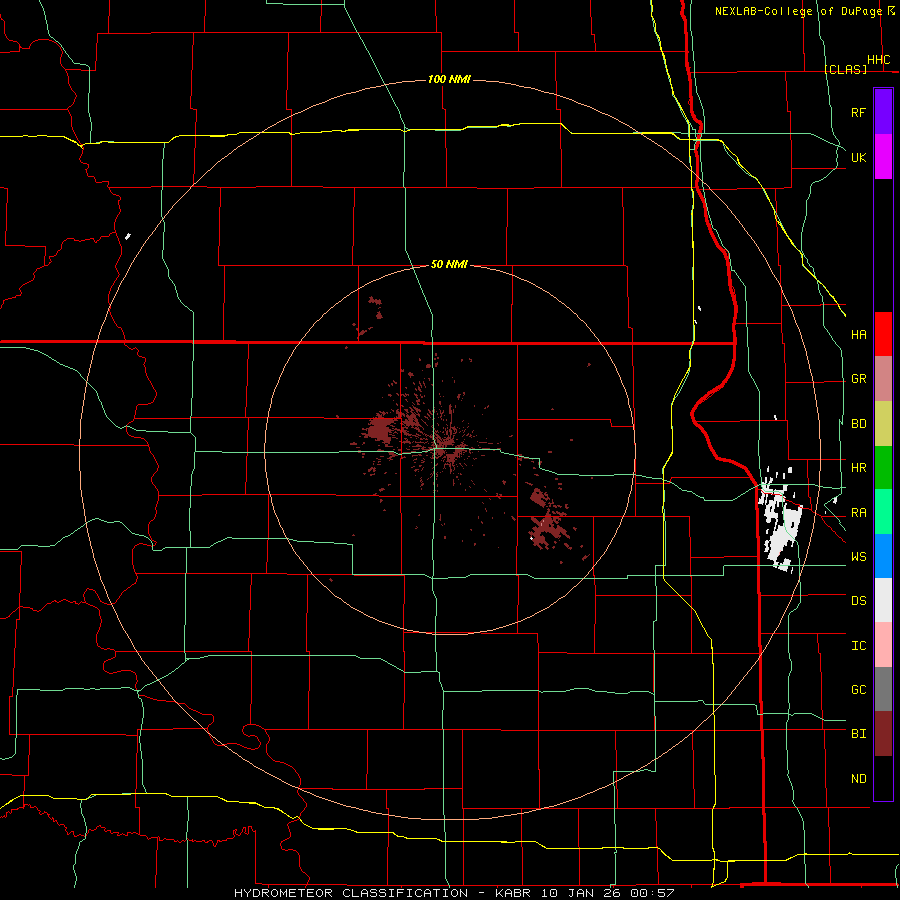Click the "NEXLAB-College of DuPage" header text
Image resolution: width=900 pixels, height=900 pixels.
798,11
